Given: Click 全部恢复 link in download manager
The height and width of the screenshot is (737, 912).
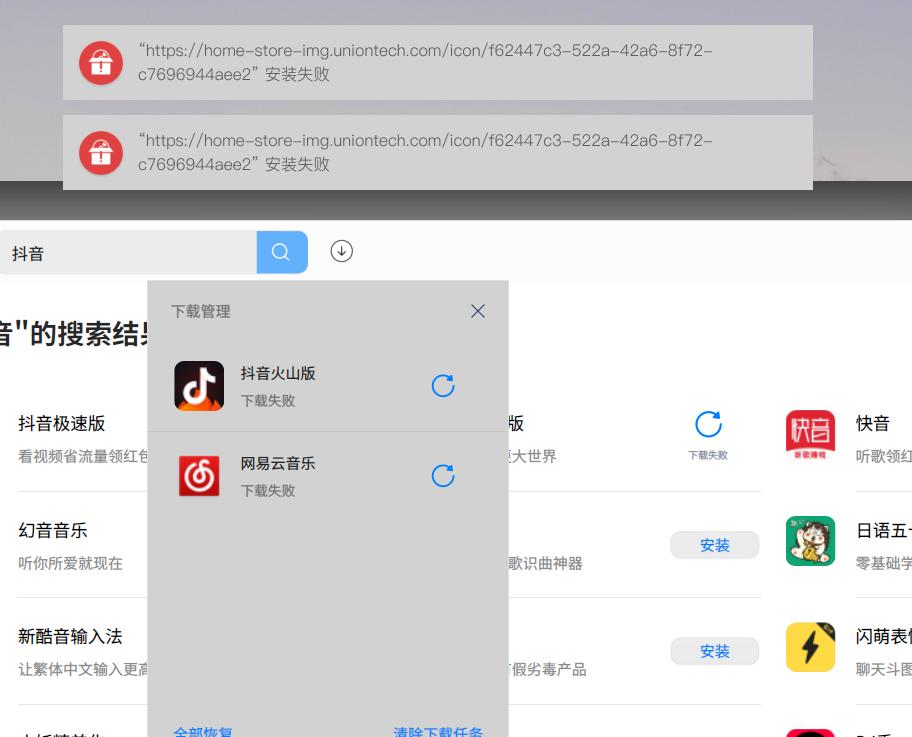Looking at the screenshot, I should point(202,731).
